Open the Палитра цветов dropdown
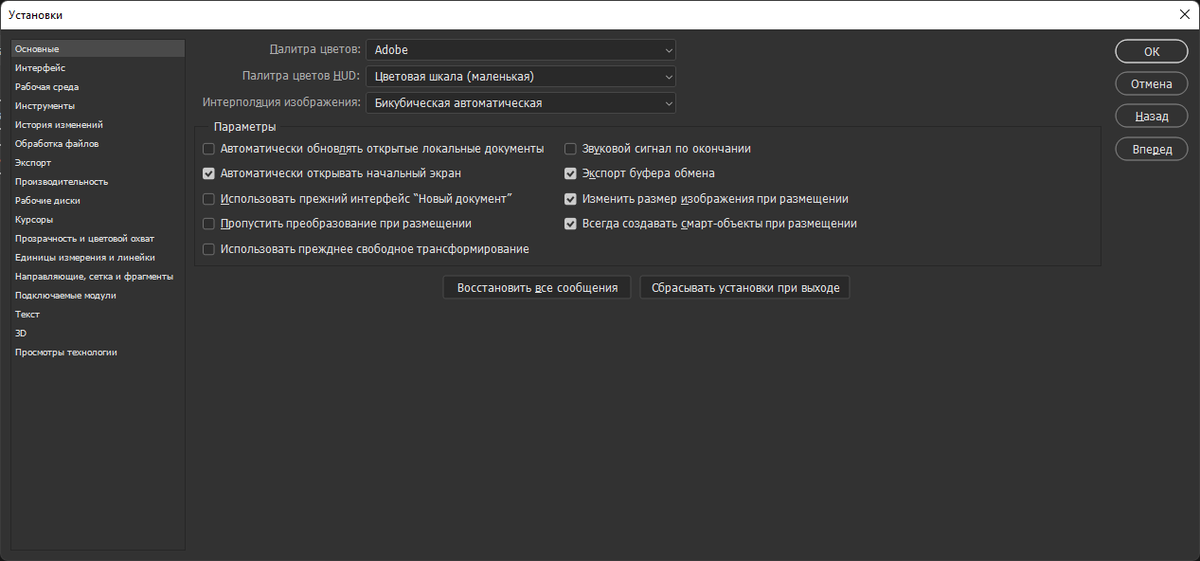Screen dimensions: 1200x561 coord(521,49)
